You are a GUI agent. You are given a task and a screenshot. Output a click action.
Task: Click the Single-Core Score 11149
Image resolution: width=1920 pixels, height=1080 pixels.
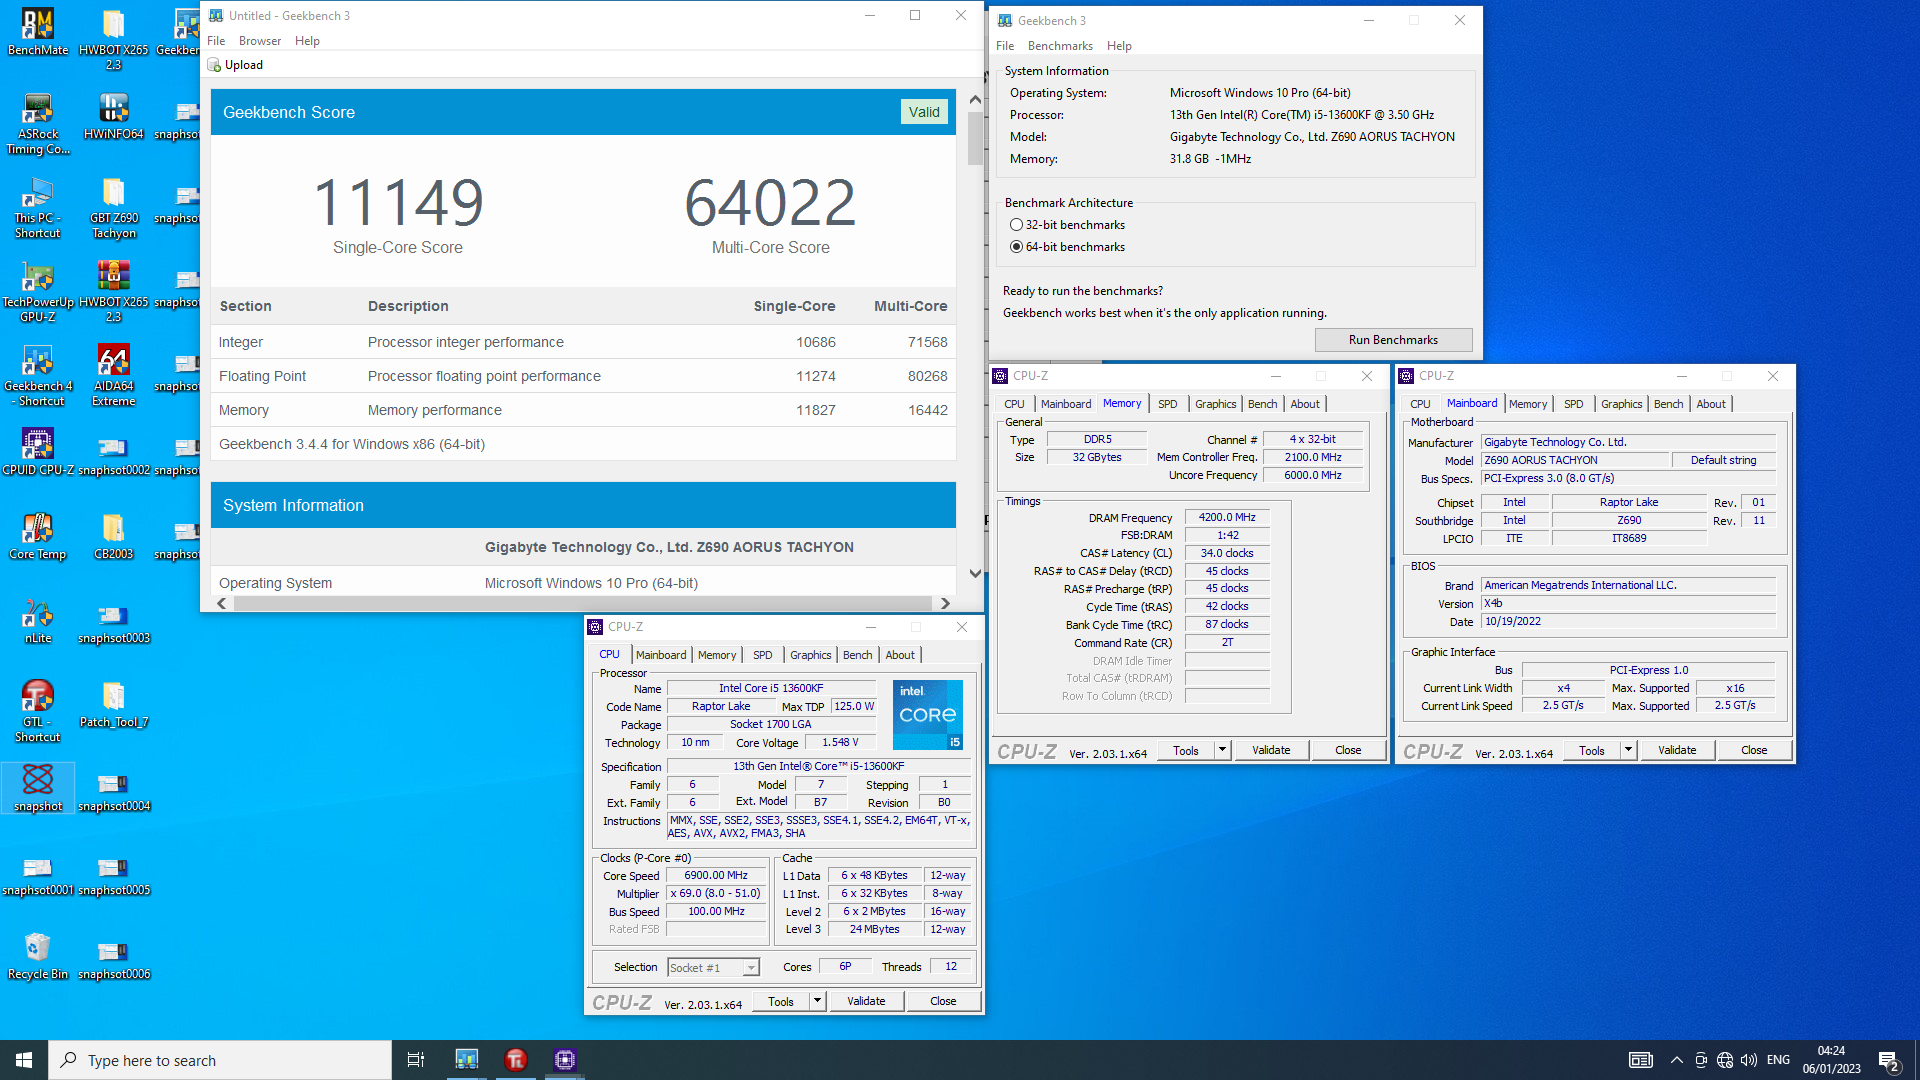click(x=398, y=202)
